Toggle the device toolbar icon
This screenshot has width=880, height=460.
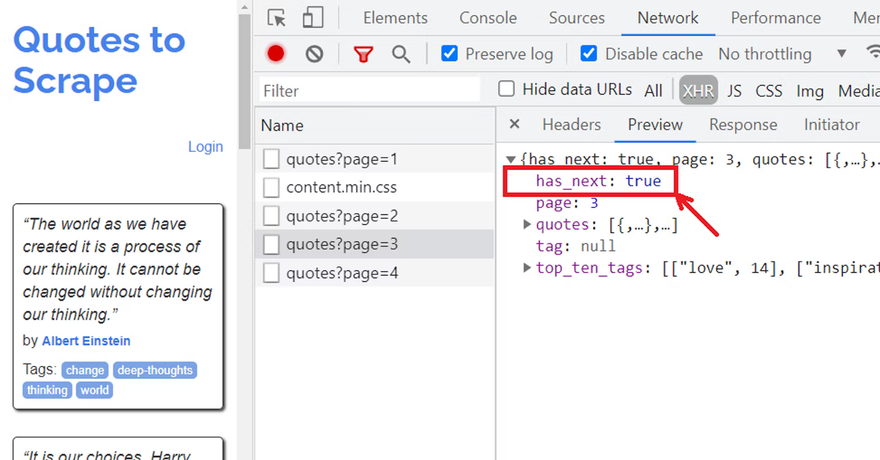[313, 18]
